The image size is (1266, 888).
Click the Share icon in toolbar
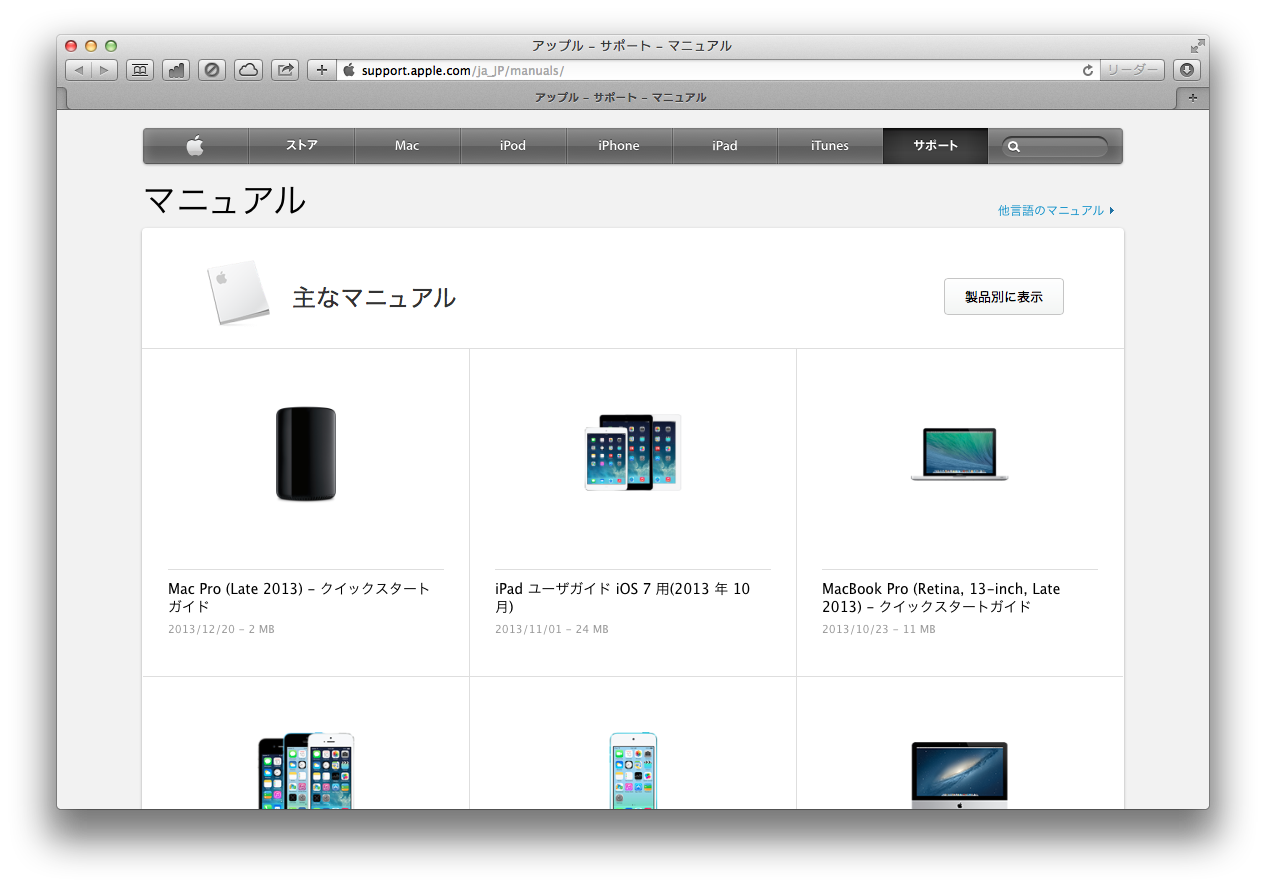[x=285, y=70]
